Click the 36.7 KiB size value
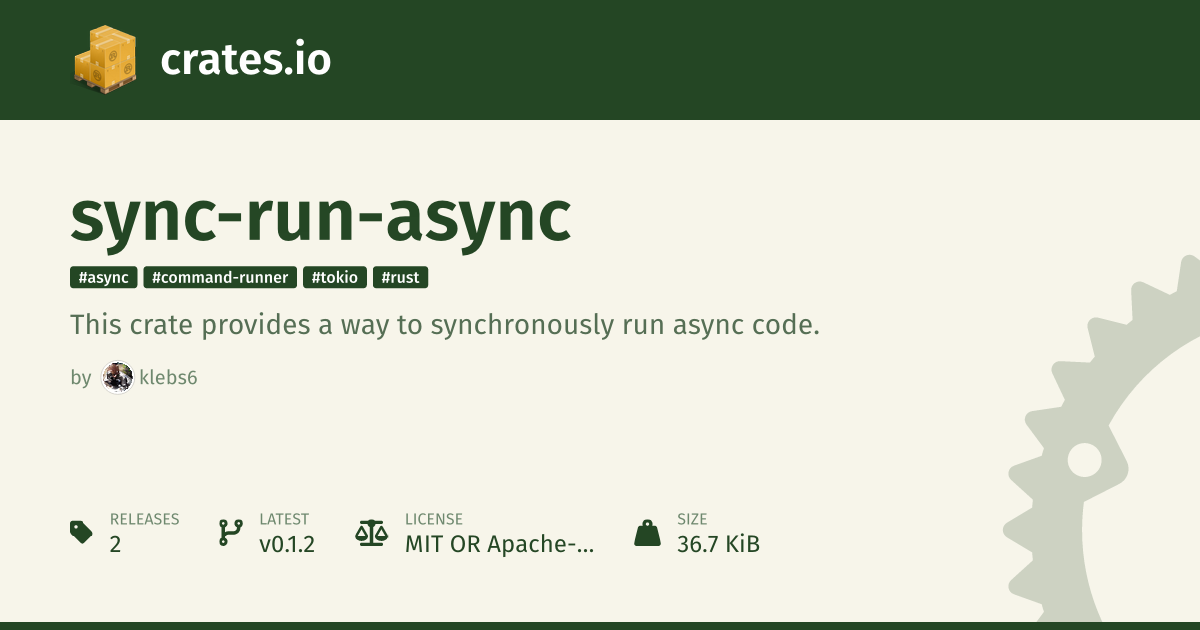Image resolution: width=1200 pixels, height=630 pixels. (x=718, y=545)
